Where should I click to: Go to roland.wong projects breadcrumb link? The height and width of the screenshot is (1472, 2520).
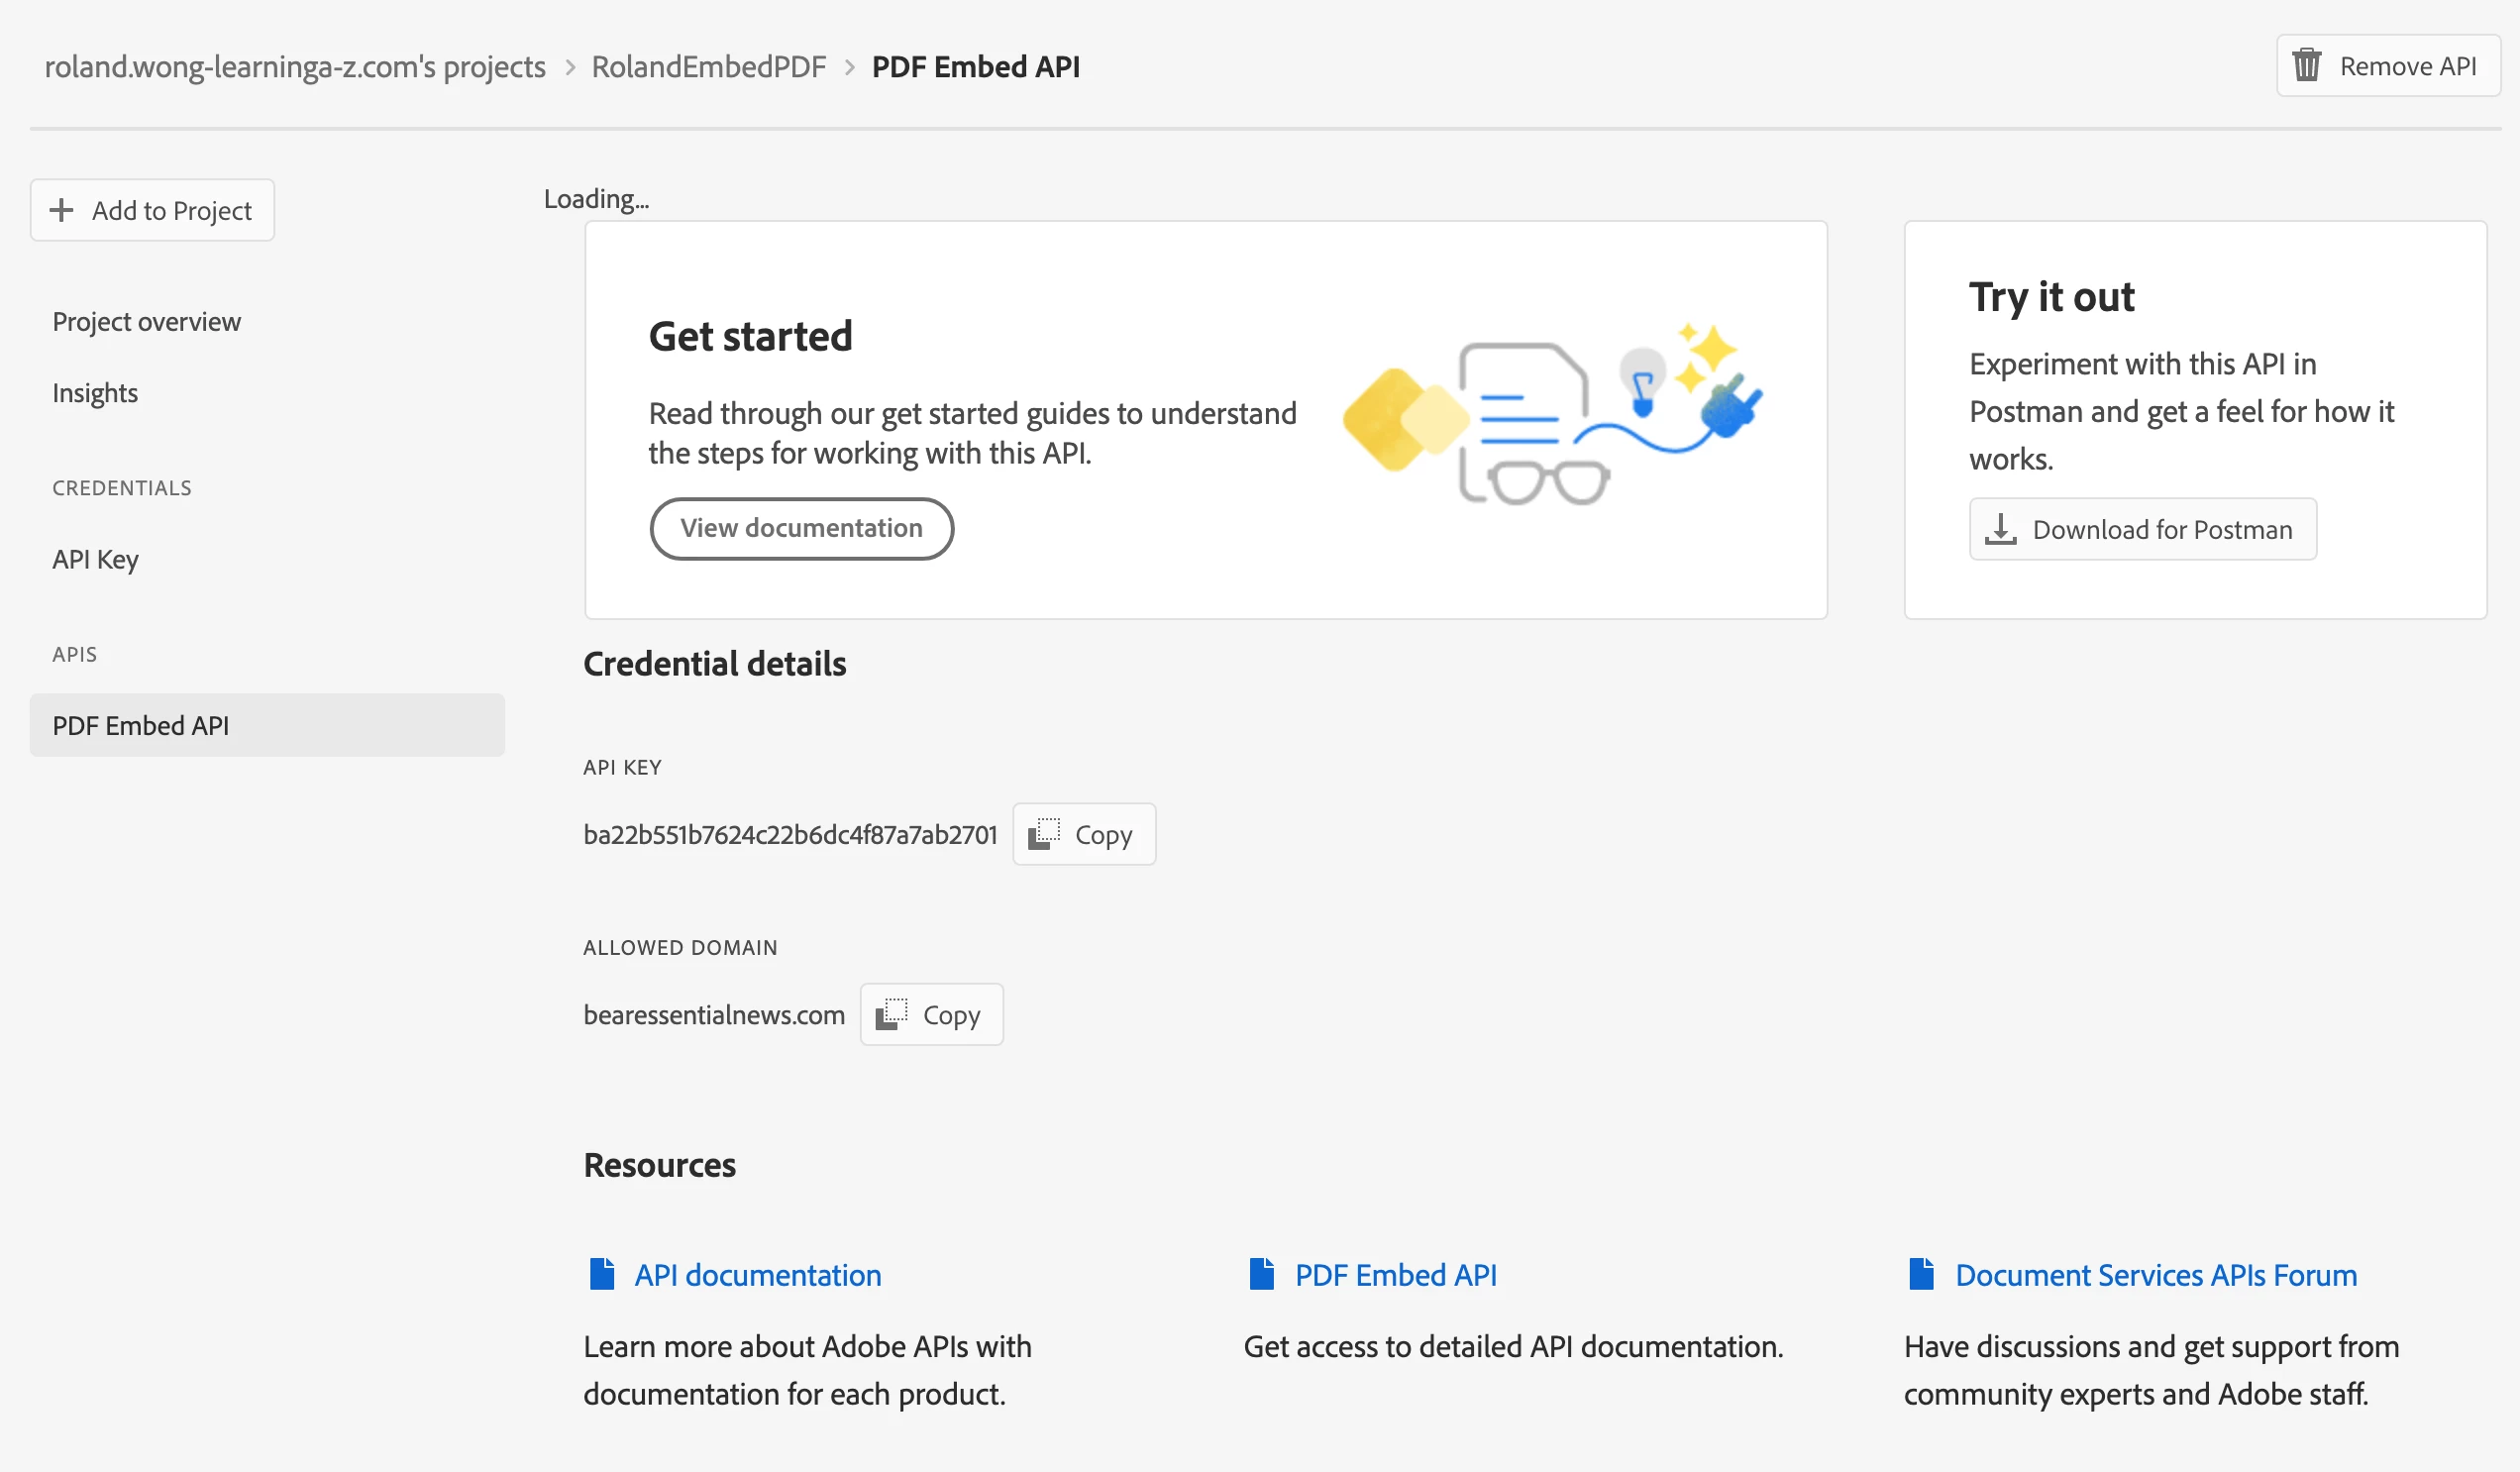click(x=295, y=66)
